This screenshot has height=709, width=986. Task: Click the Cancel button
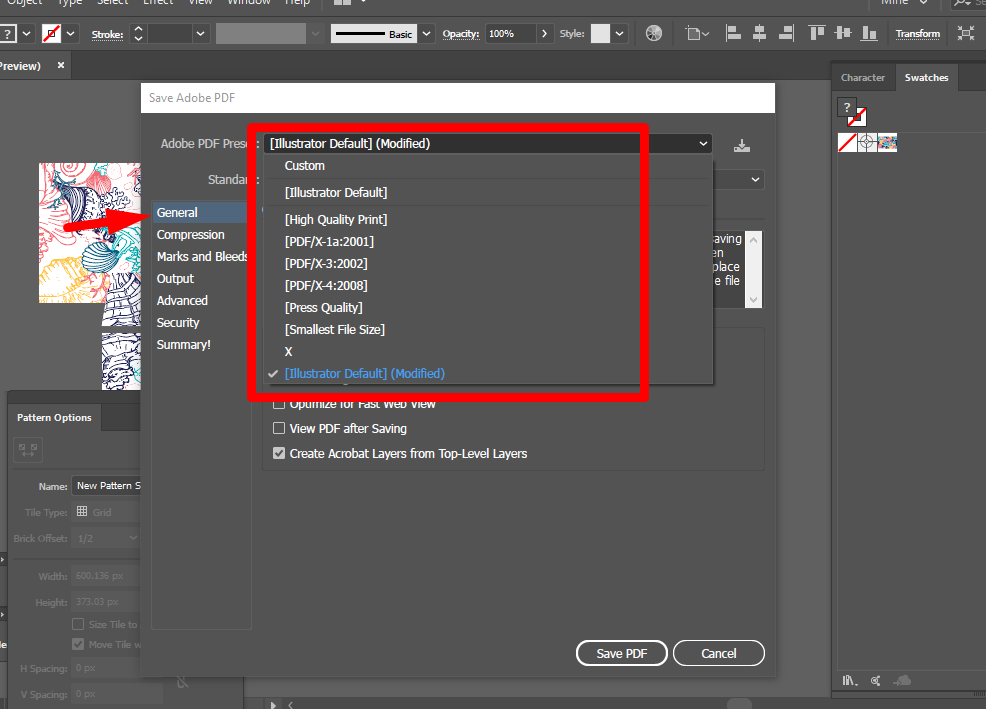tap(719, 653)
